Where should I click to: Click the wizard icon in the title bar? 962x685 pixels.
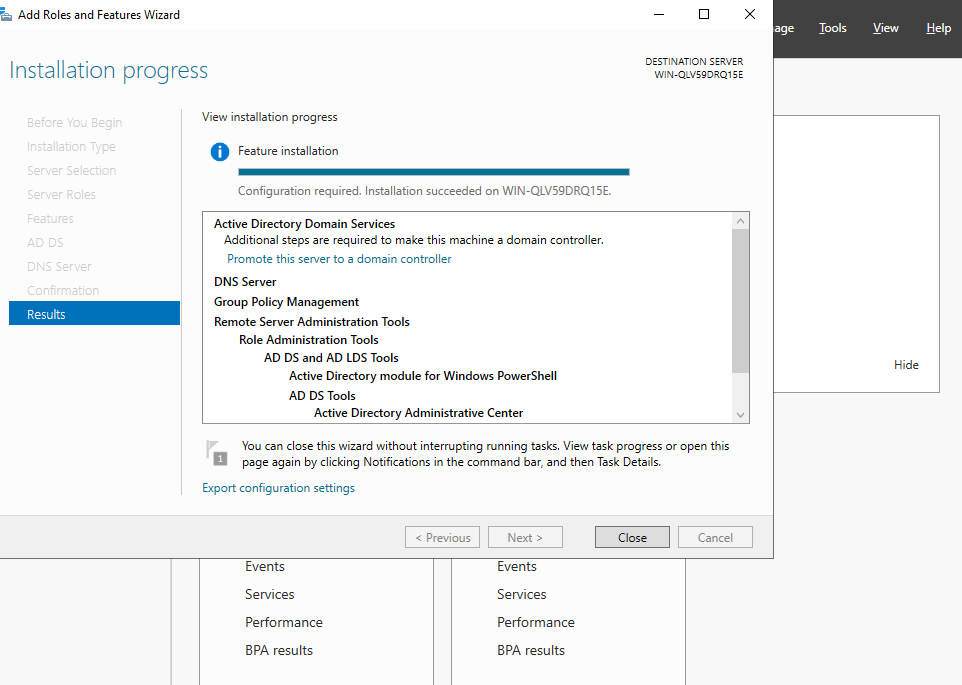[x=7, y=15]
